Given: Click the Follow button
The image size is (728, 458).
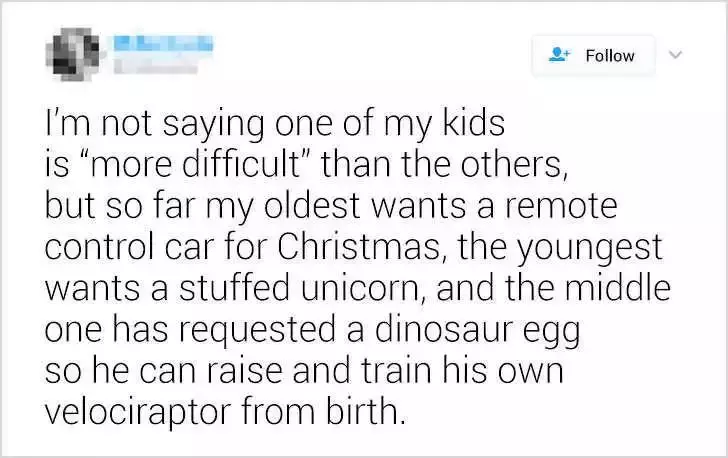Looking at the screenshot, I should [593, 56].
